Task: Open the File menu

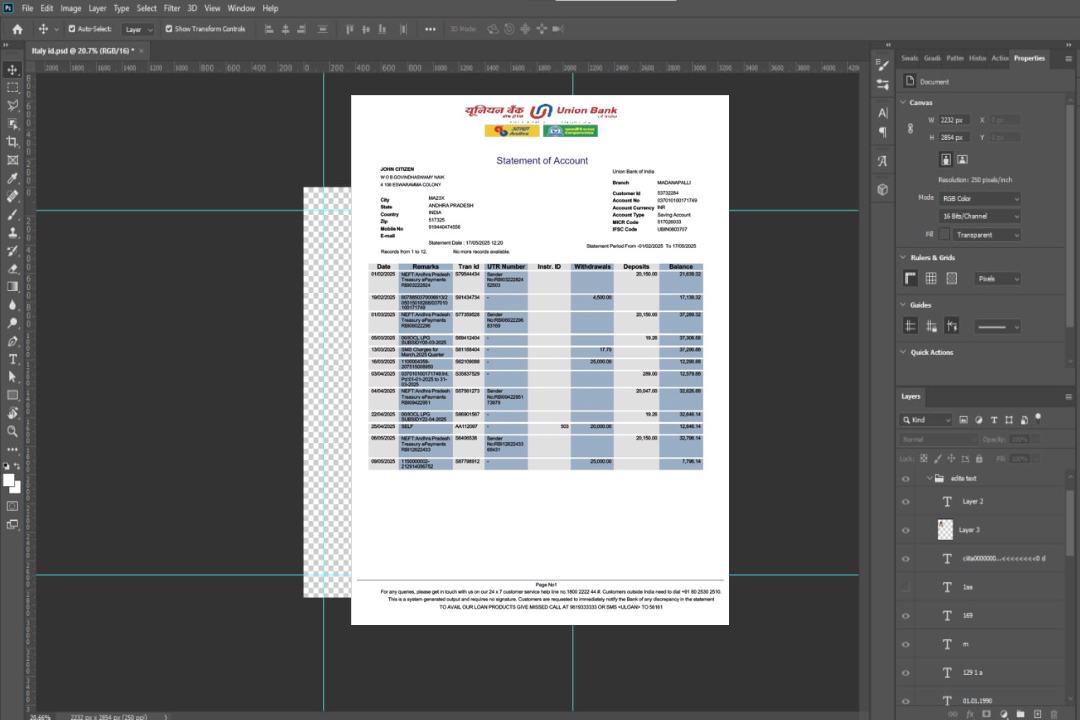Action: (28, 8)
